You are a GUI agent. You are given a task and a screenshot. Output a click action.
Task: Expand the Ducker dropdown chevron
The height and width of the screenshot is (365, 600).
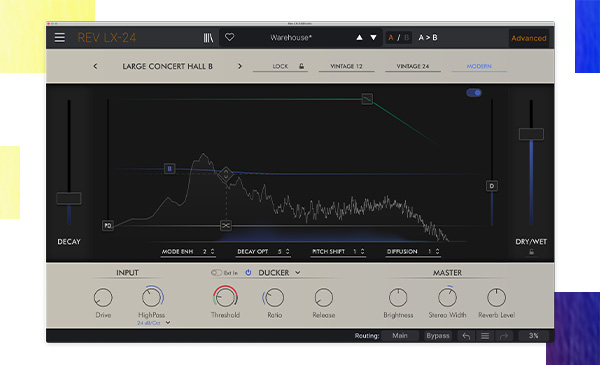[298, 272]
